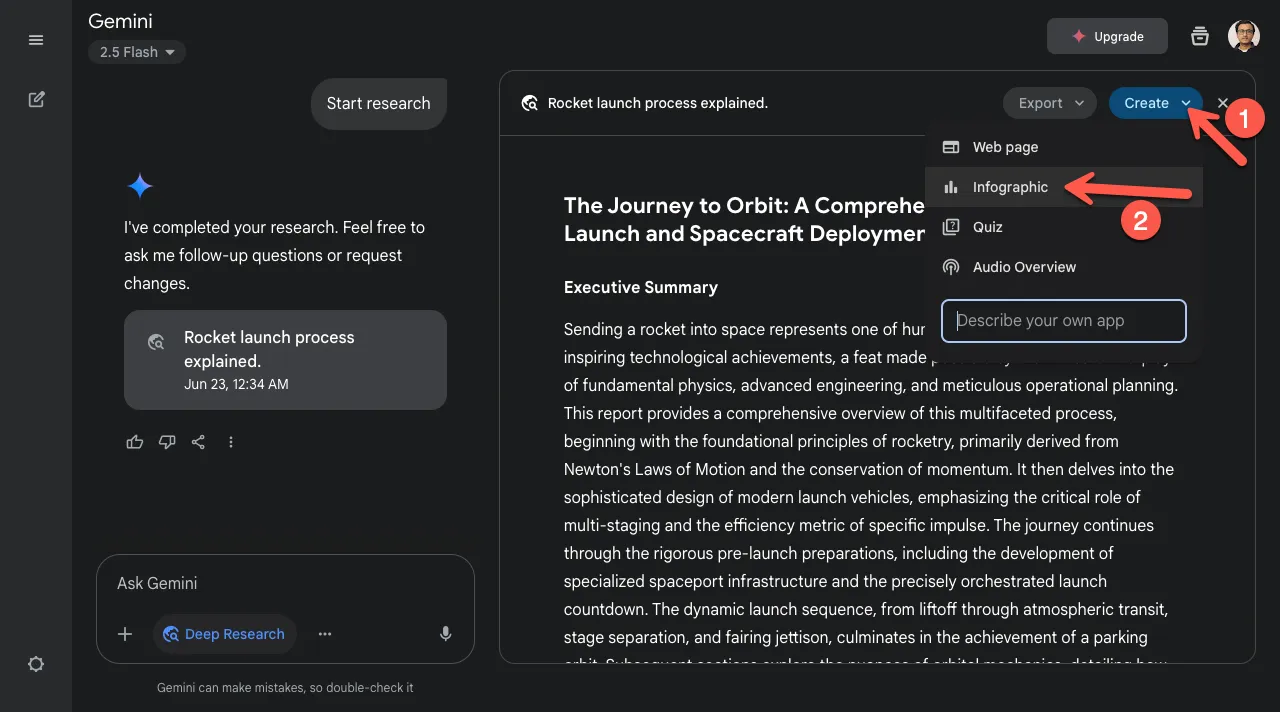Image resolution: width=1280 pixels, height=712 pixels.
Task: Click the Gemini can make mistakes disclaimer
Action: click(x=285, y=688)
